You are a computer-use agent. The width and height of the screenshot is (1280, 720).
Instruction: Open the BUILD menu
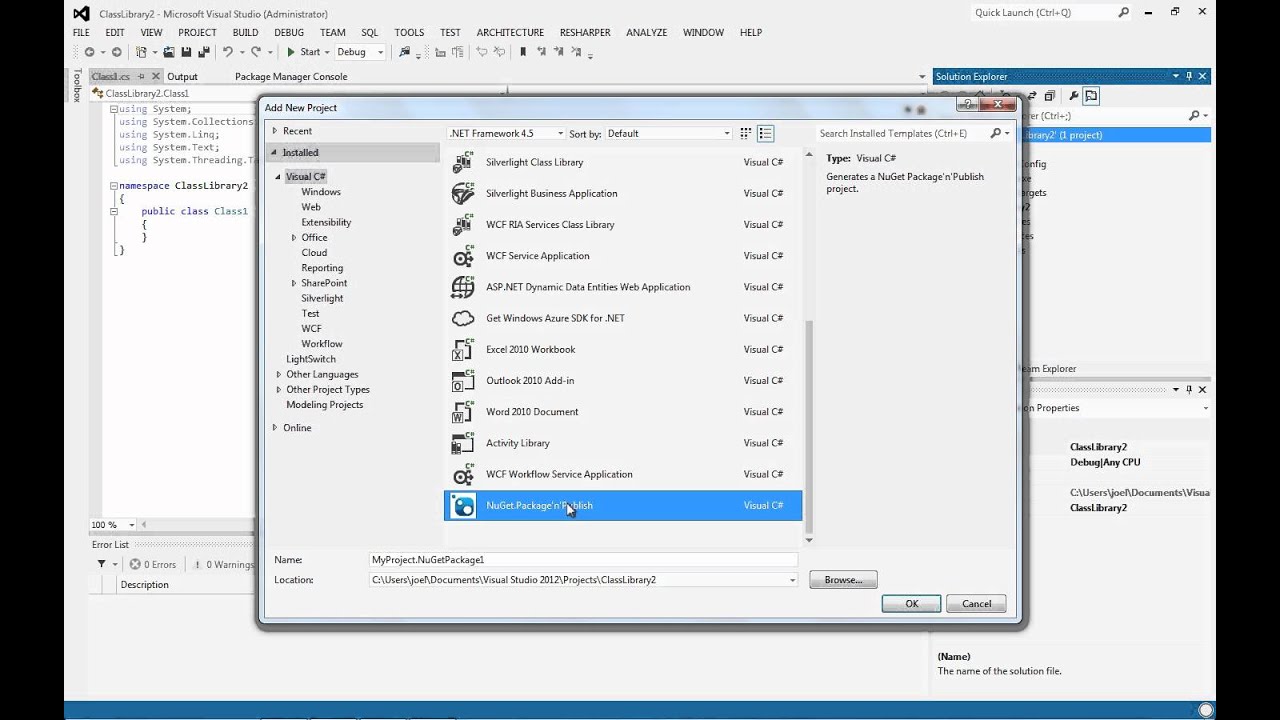[x=245, y=32]
